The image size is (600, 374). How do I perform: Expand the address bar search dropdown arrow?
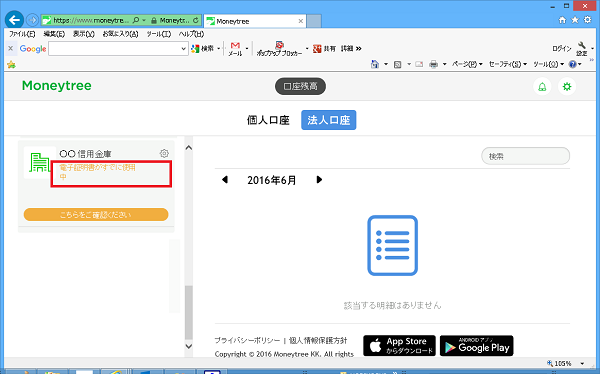tap(144, 20)
